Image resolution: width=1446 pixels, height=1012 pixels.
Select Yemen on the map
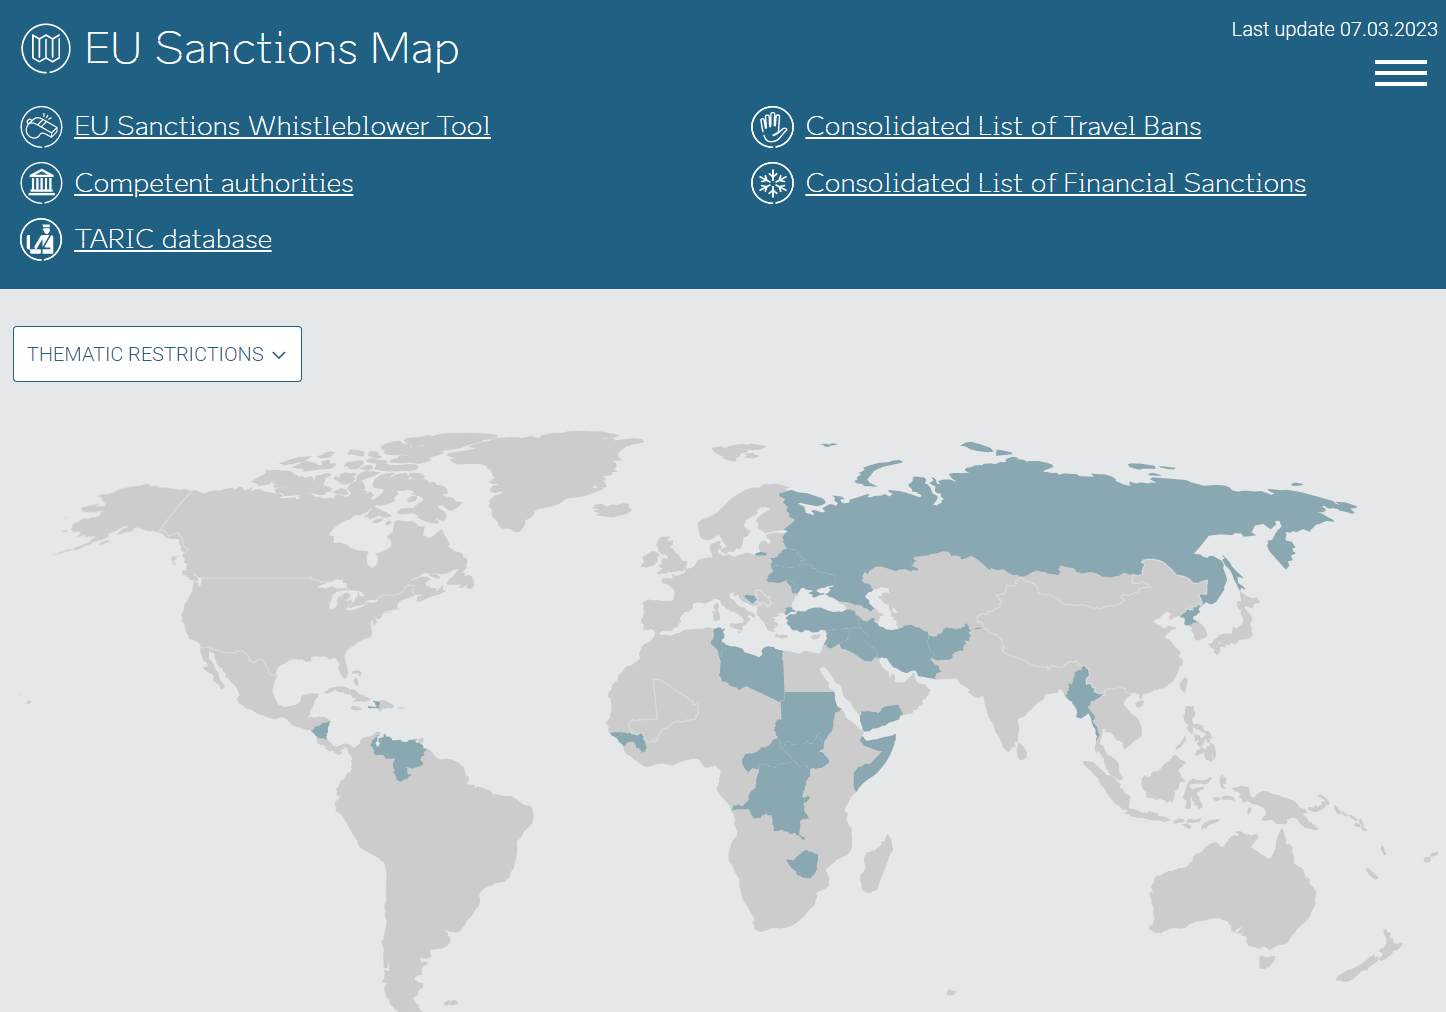(x=881, y=716)
